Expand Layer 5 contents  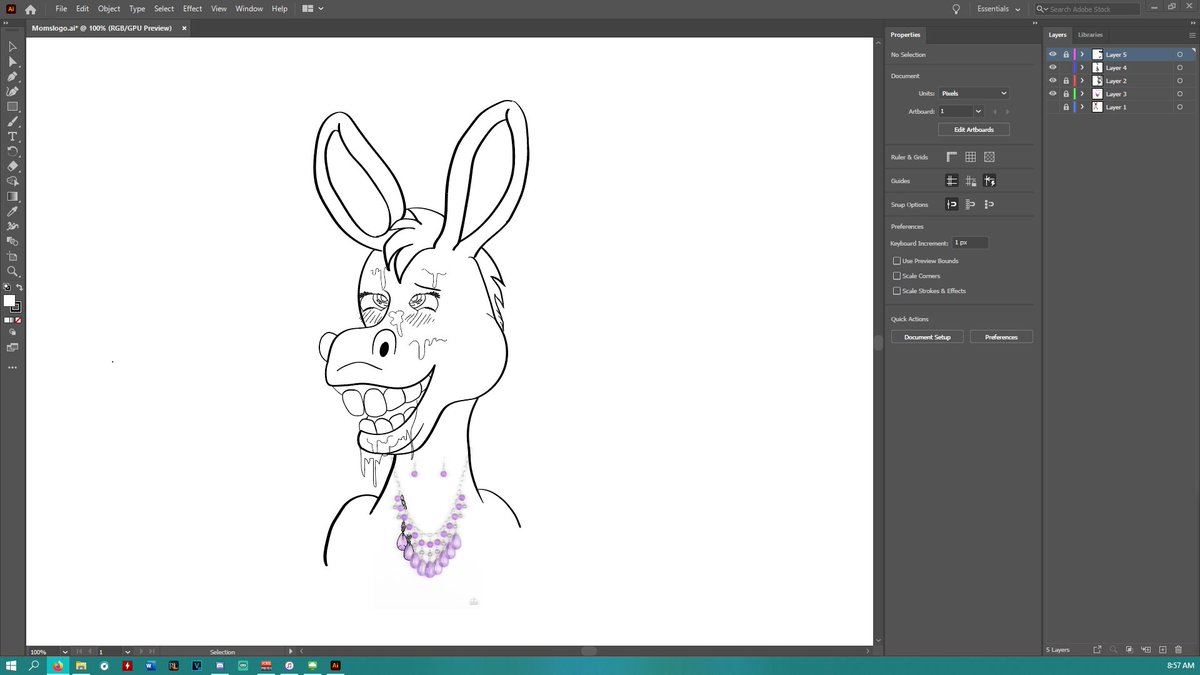coord(1082,55)
